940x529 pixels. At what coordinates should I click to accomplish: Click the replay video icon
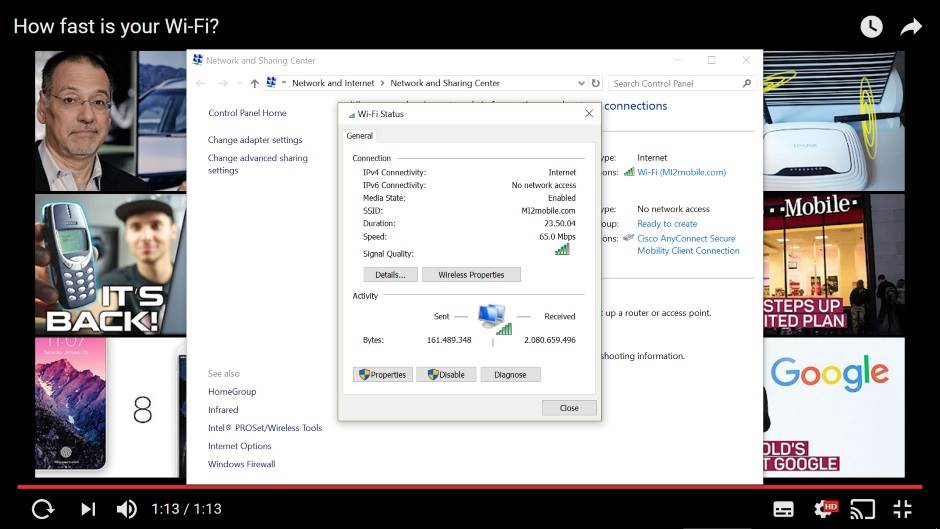click(x=42, y=509)
